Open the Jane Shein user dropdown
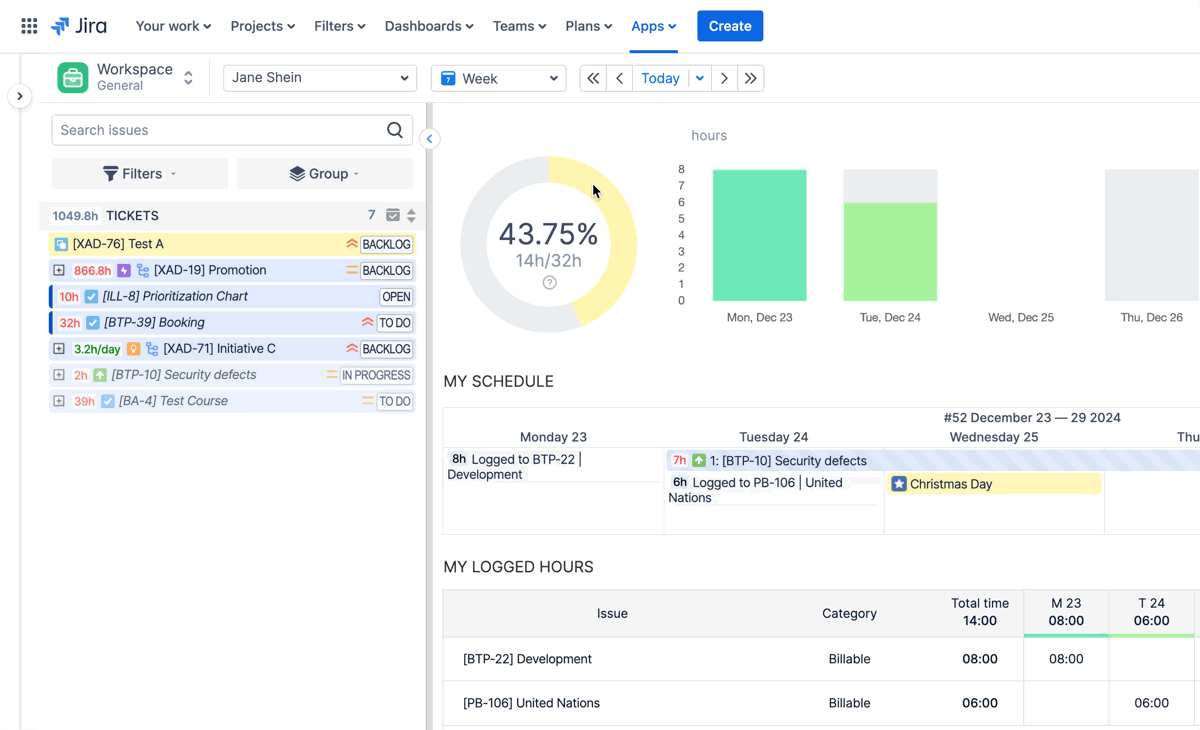 point(320,78)
